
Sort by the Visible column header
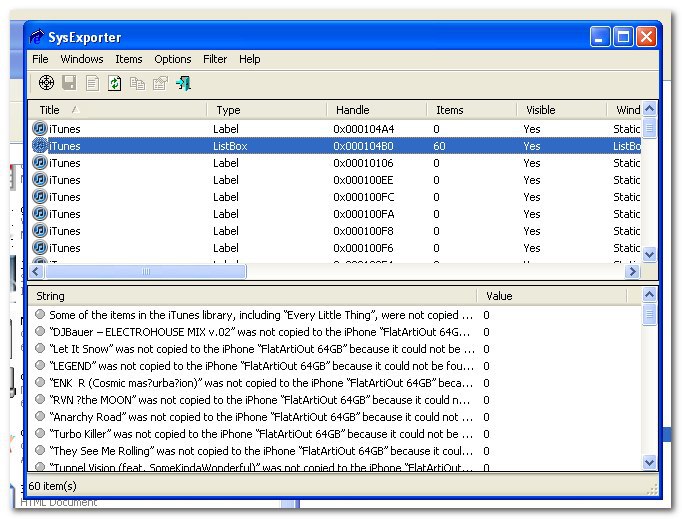[562, 110]
